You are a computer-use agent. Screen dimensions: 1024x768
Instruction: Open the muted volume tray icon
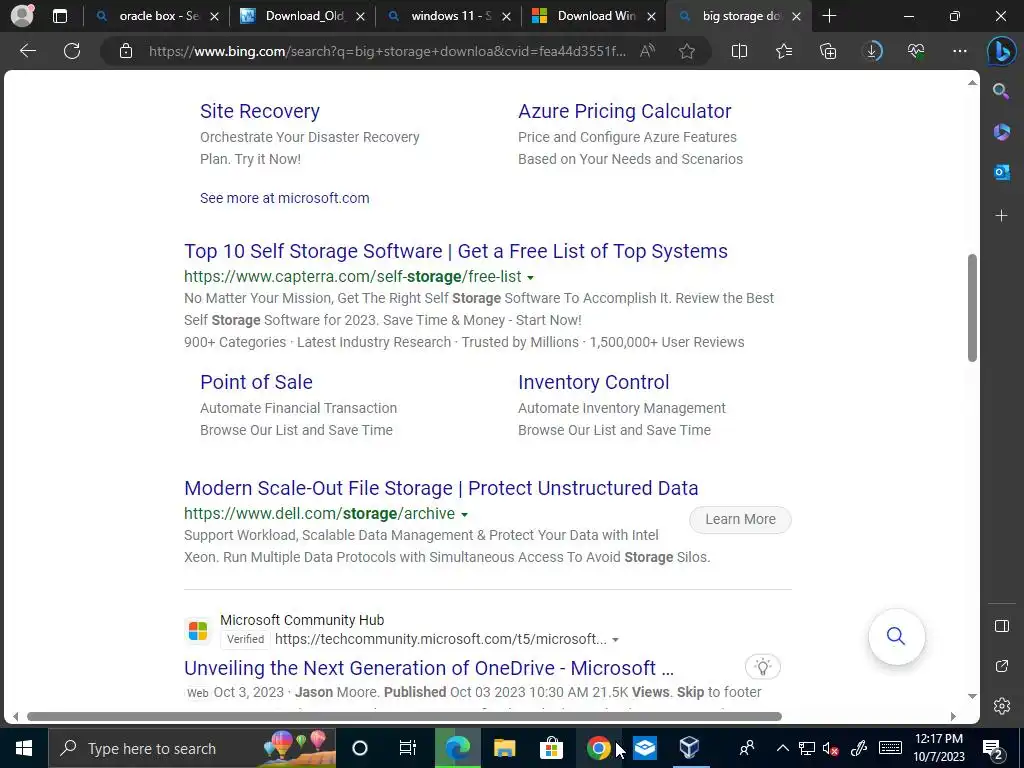831,748
